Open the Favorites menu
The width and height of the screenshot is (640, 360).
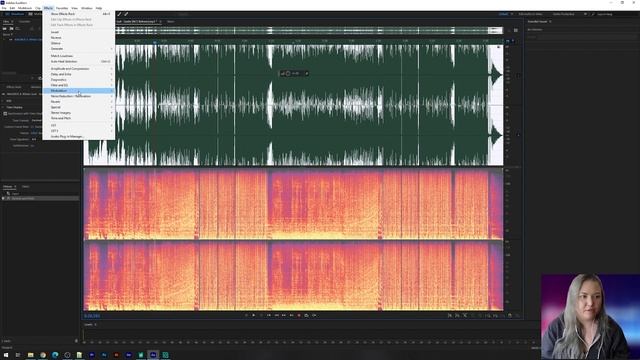pos(62,8)
